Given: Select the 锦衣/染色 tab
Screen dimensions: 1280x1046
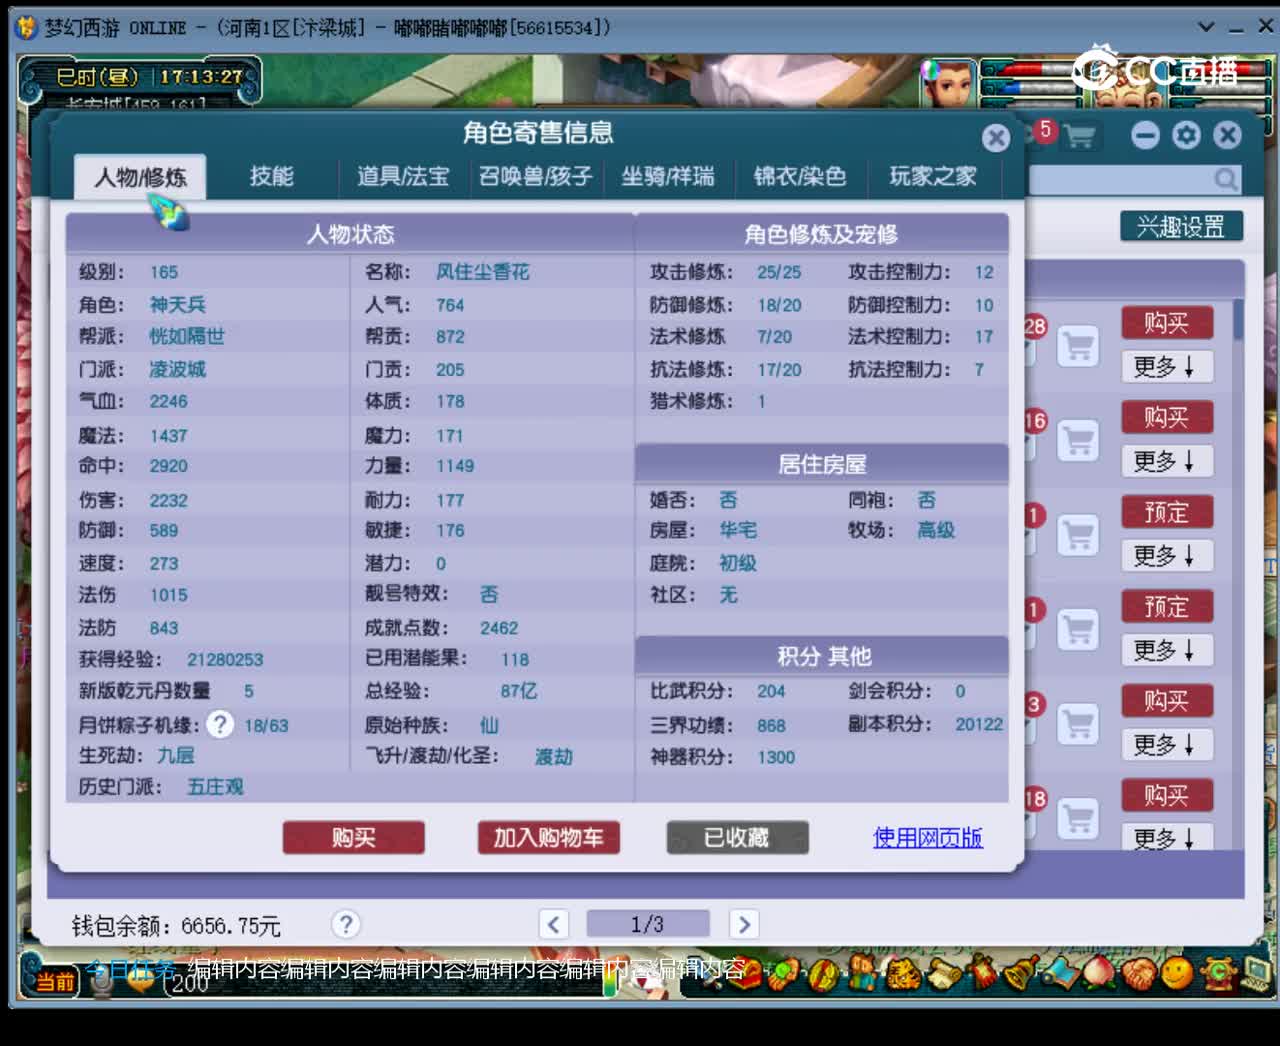Looking at the screenshot, I should (800, 177).
